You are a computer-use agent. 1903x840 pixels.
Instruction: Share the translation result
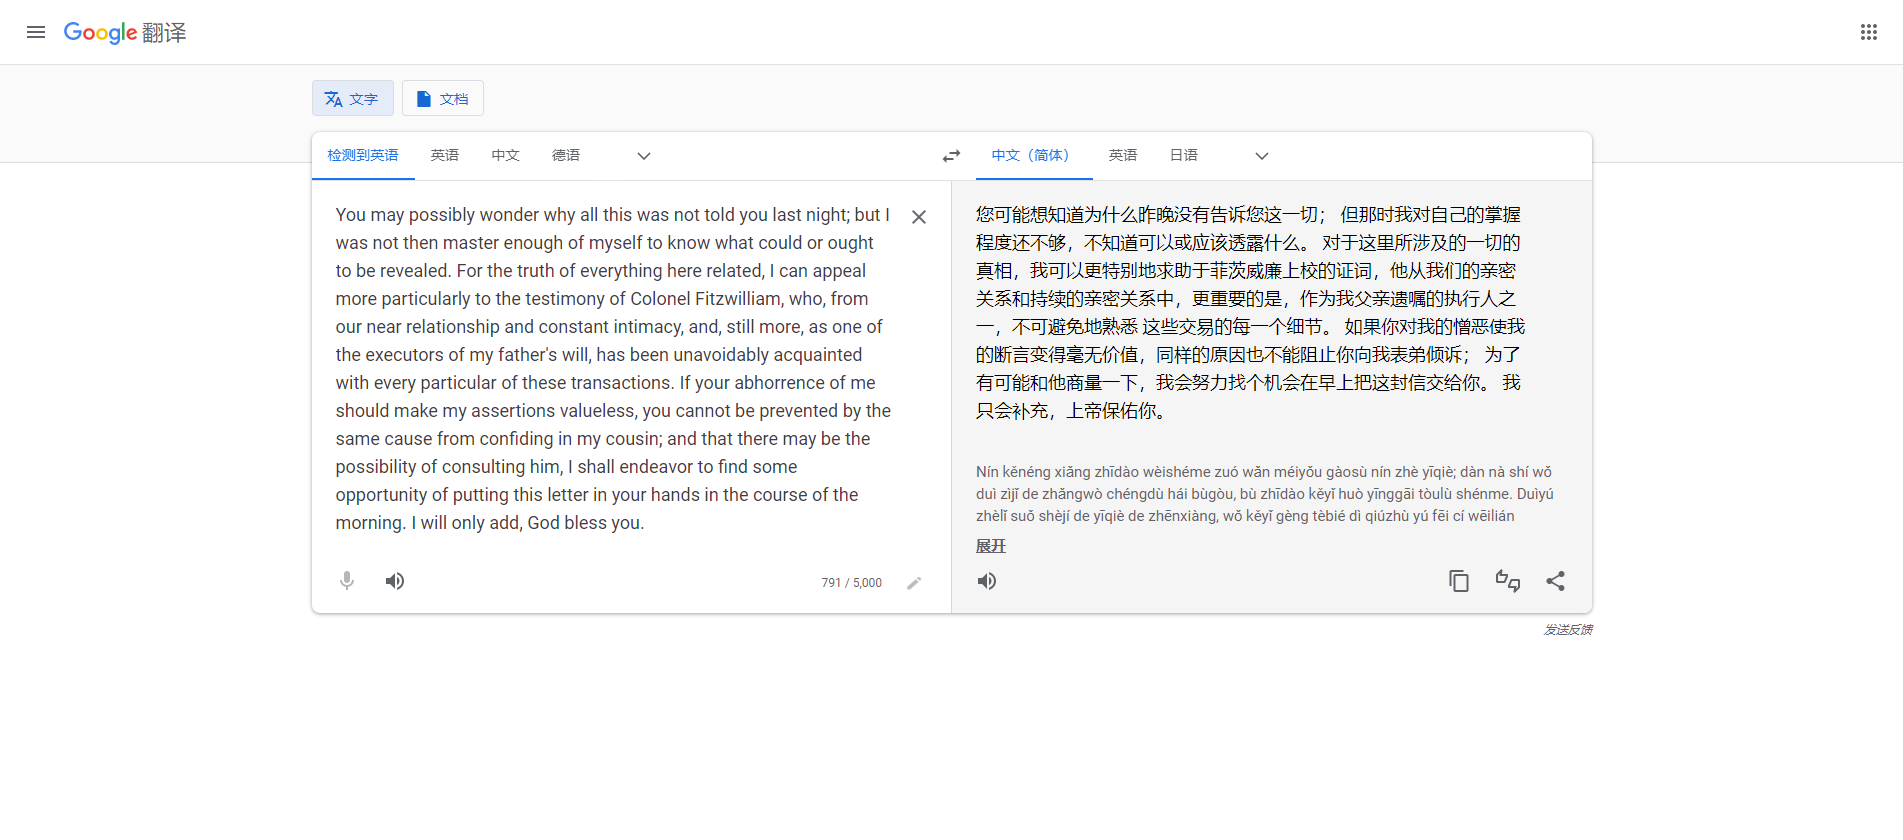point(1555,581)
